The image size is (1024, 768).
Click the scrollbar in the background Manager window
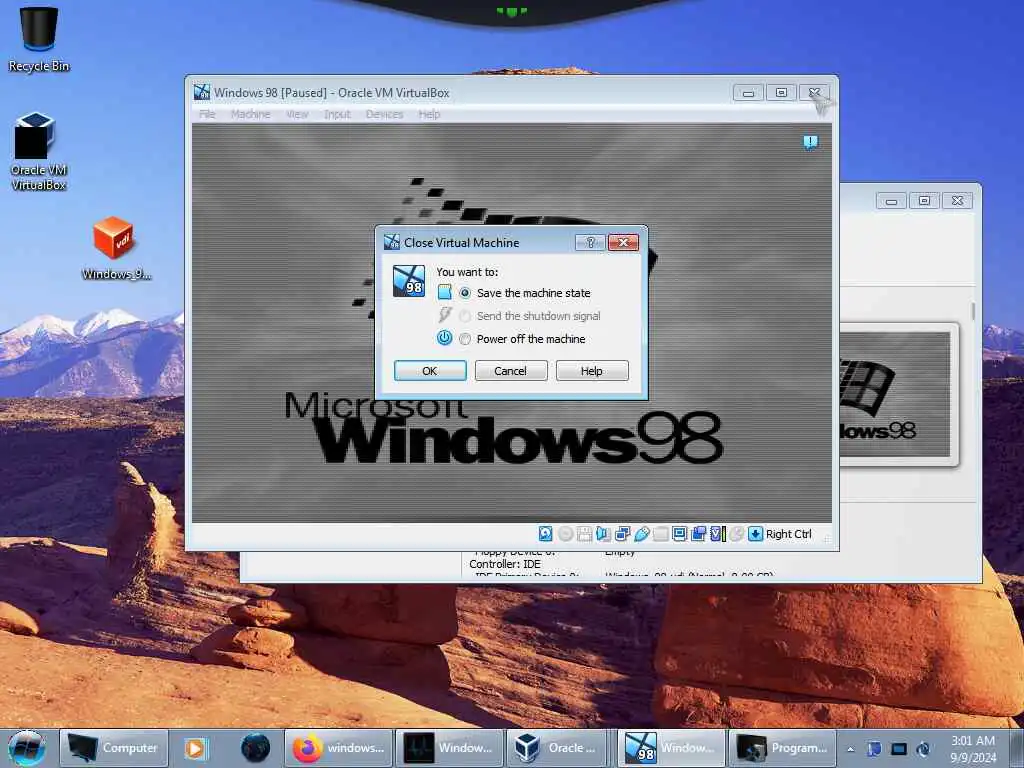tap(972, 311)
